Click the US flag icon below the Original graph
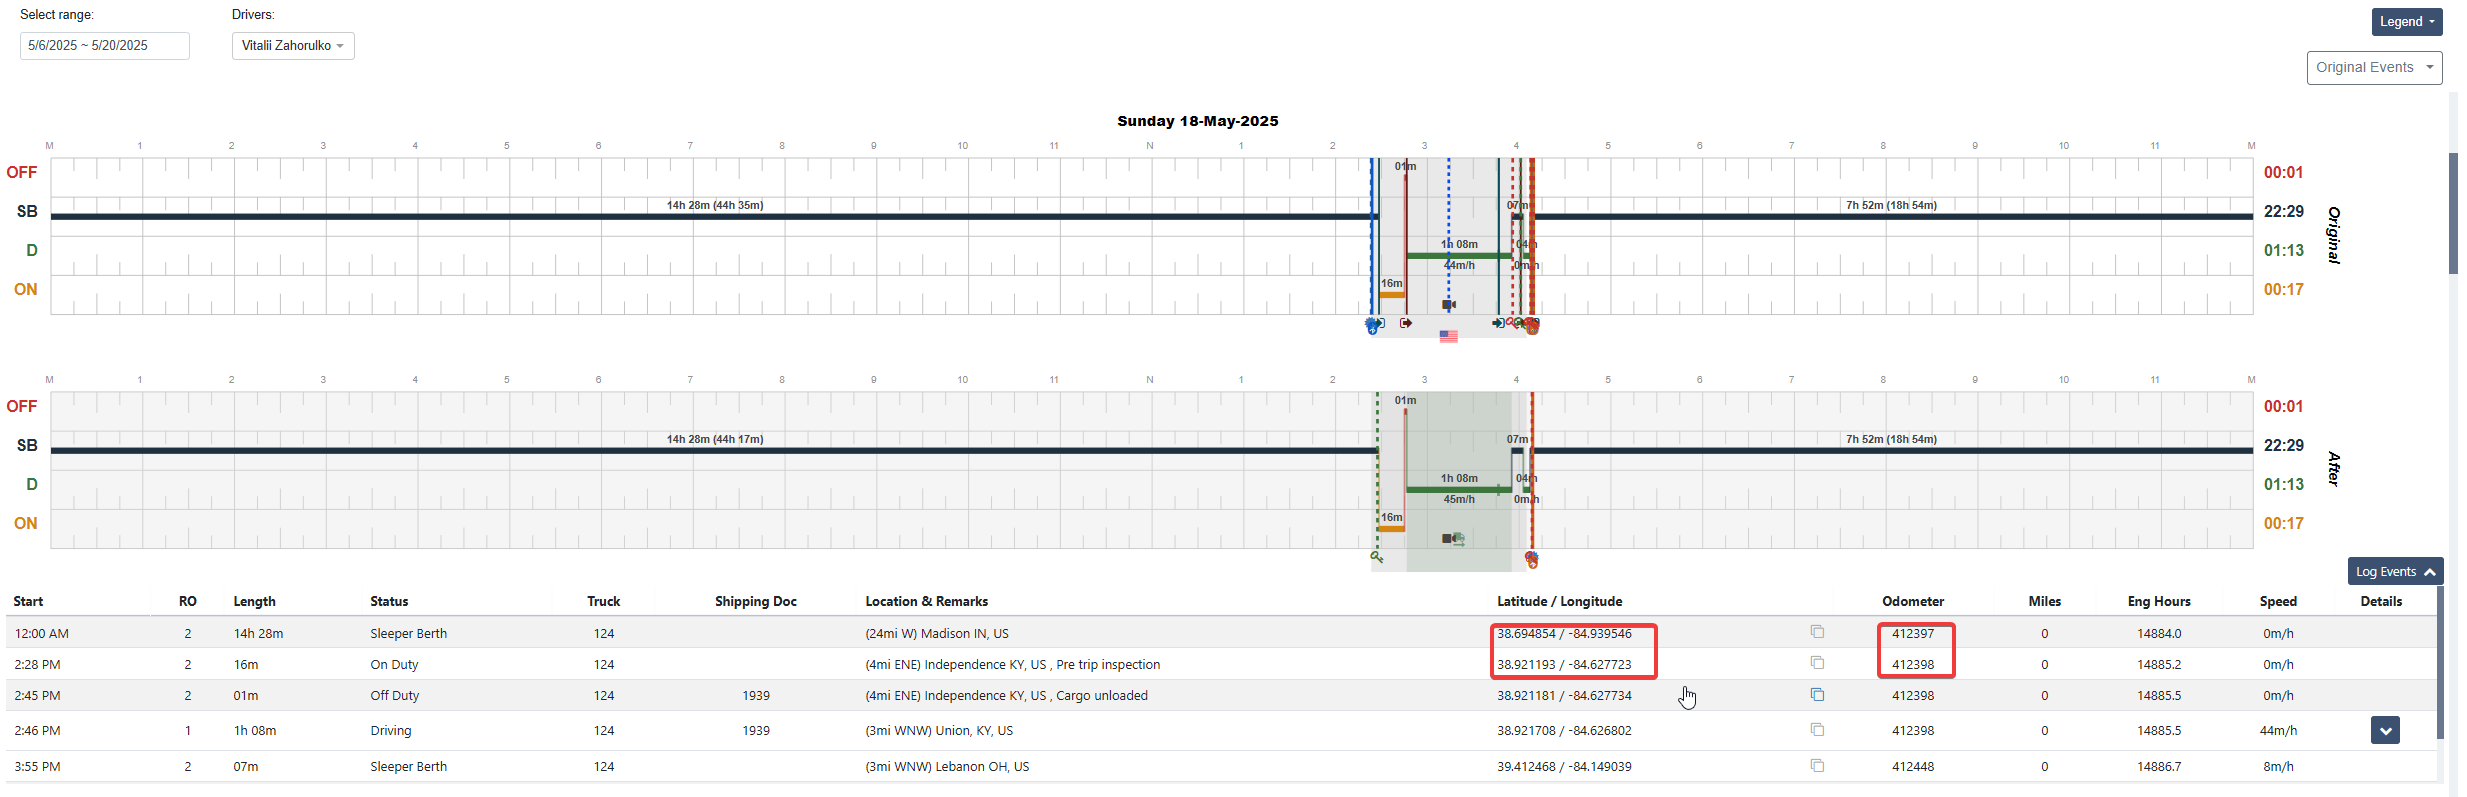The height and width of the screenshot is (797, 2467). pyautogui.click(x=1449, y=337)
